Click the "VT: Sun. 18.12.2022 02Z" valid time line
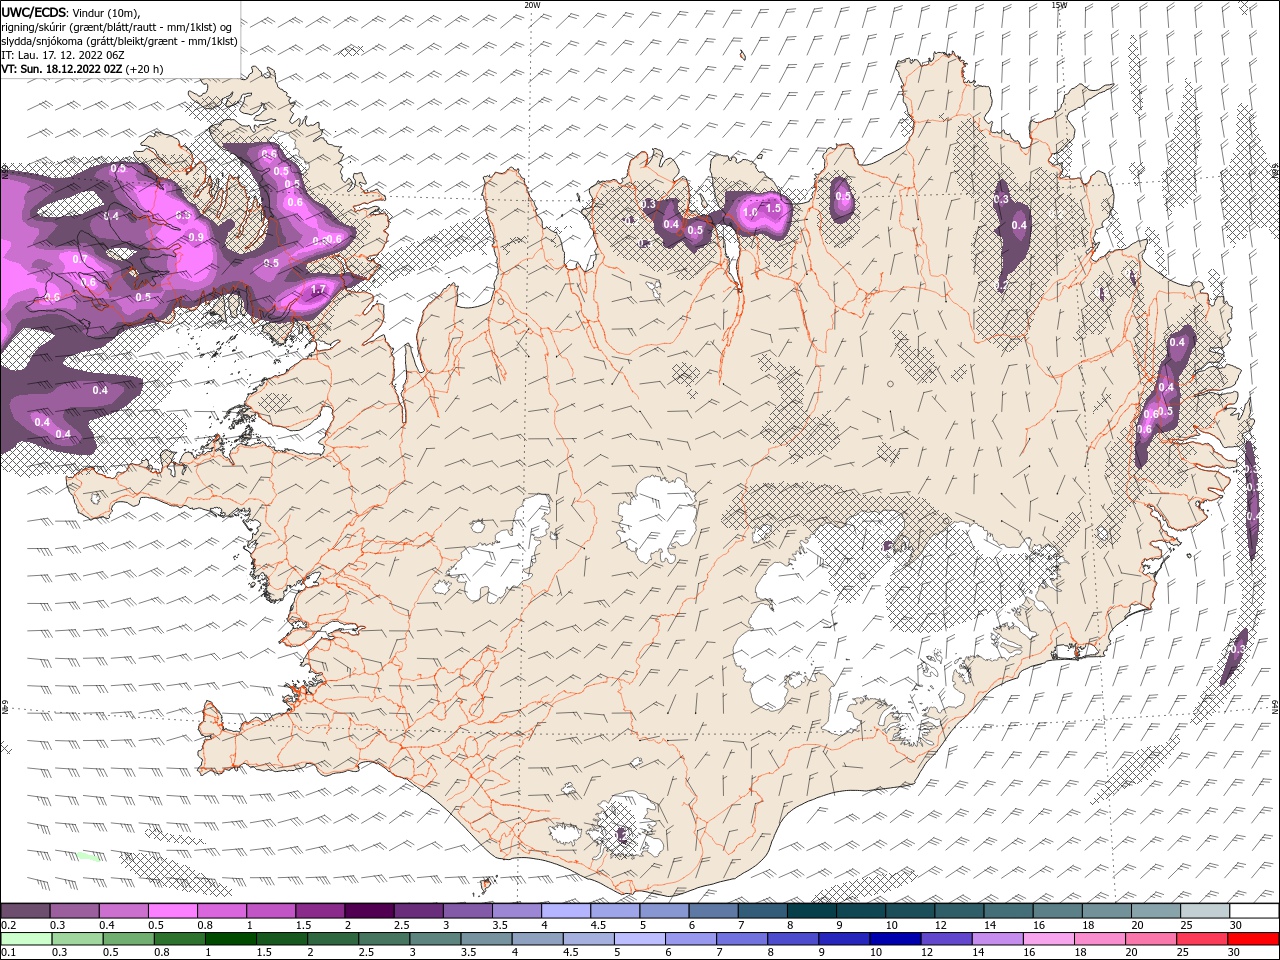Image resolution: width=1280 pixels, height=960 pixels. click(61, 69)
